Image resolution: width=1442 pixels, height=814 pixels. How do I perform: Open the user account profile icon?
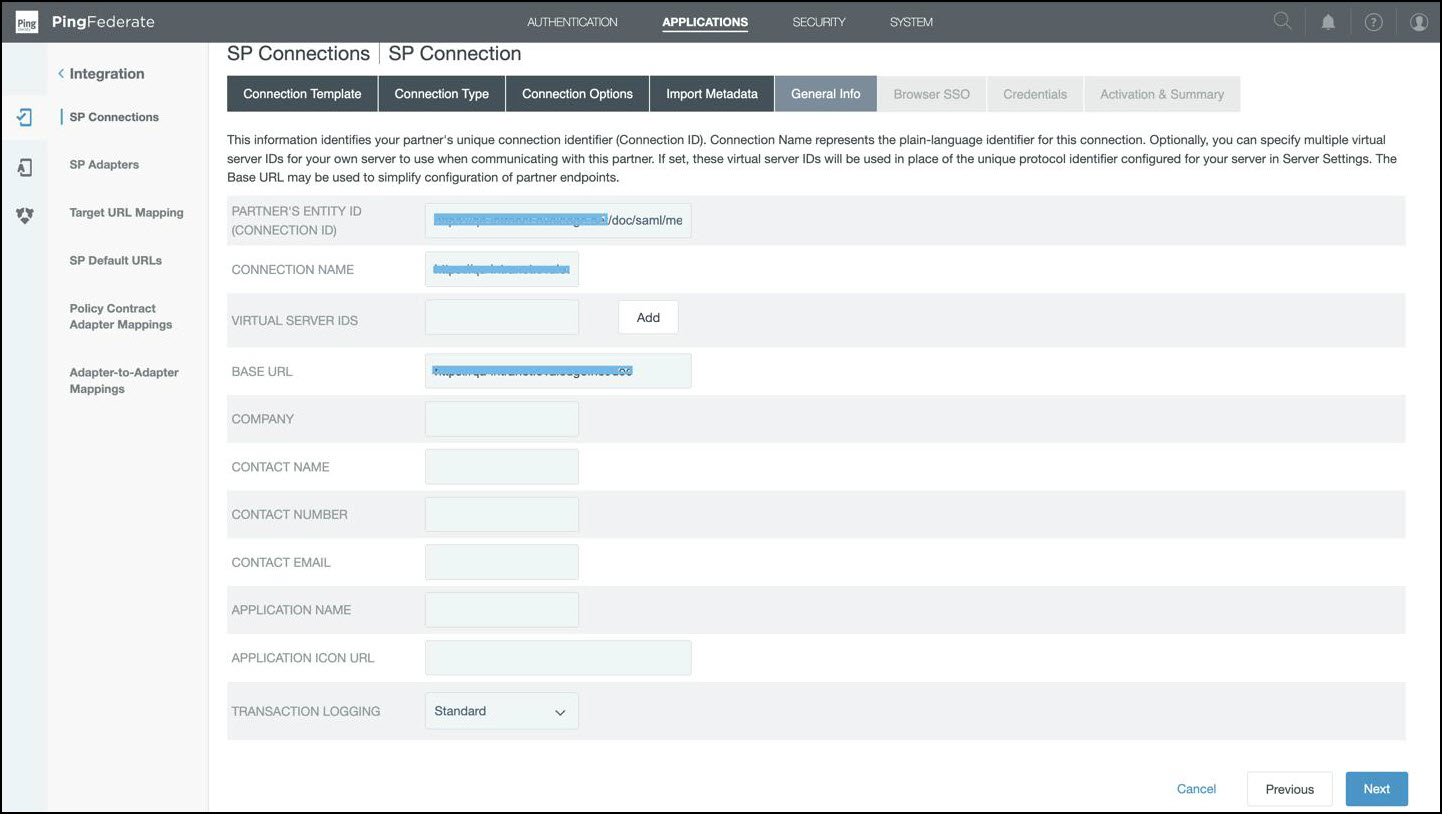click(1418, 22)
